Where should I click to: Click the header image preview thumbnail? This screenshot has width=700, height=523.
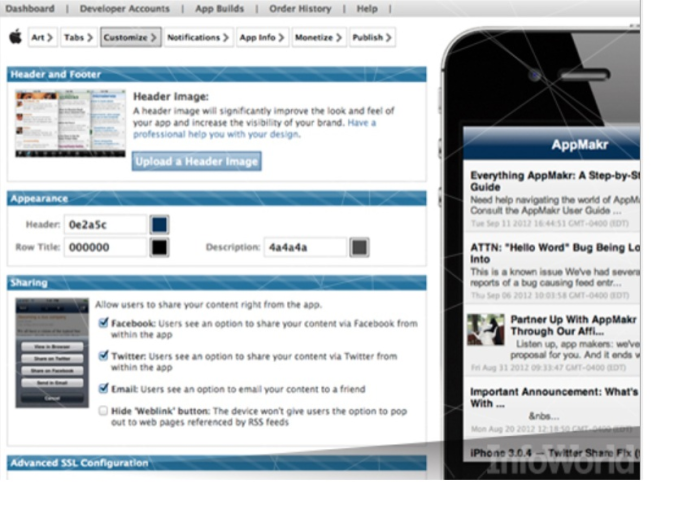tap(71, 123)
